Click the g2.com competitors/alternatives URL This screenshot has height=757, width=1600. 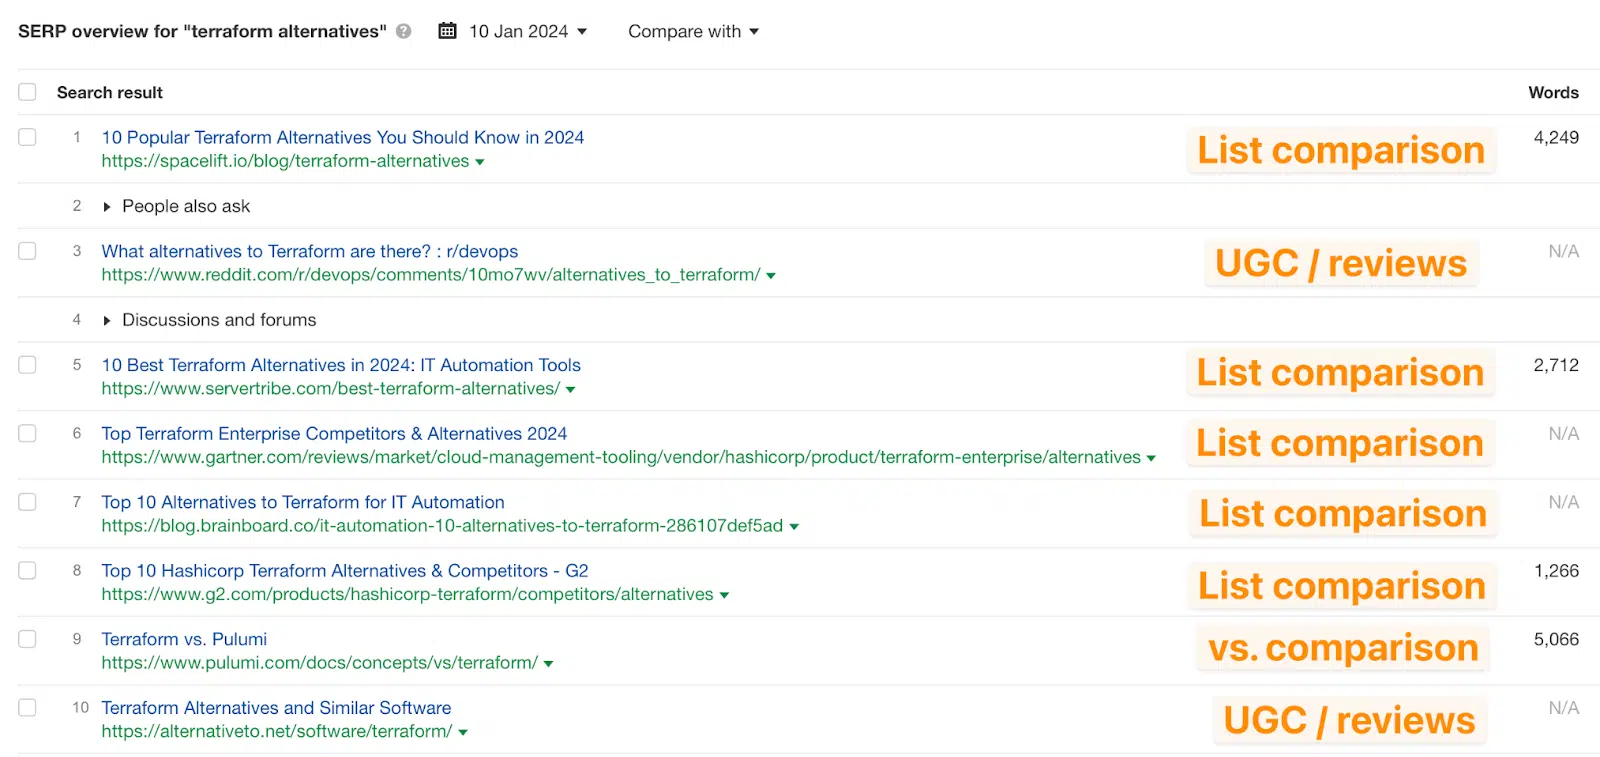pos(407,594)
